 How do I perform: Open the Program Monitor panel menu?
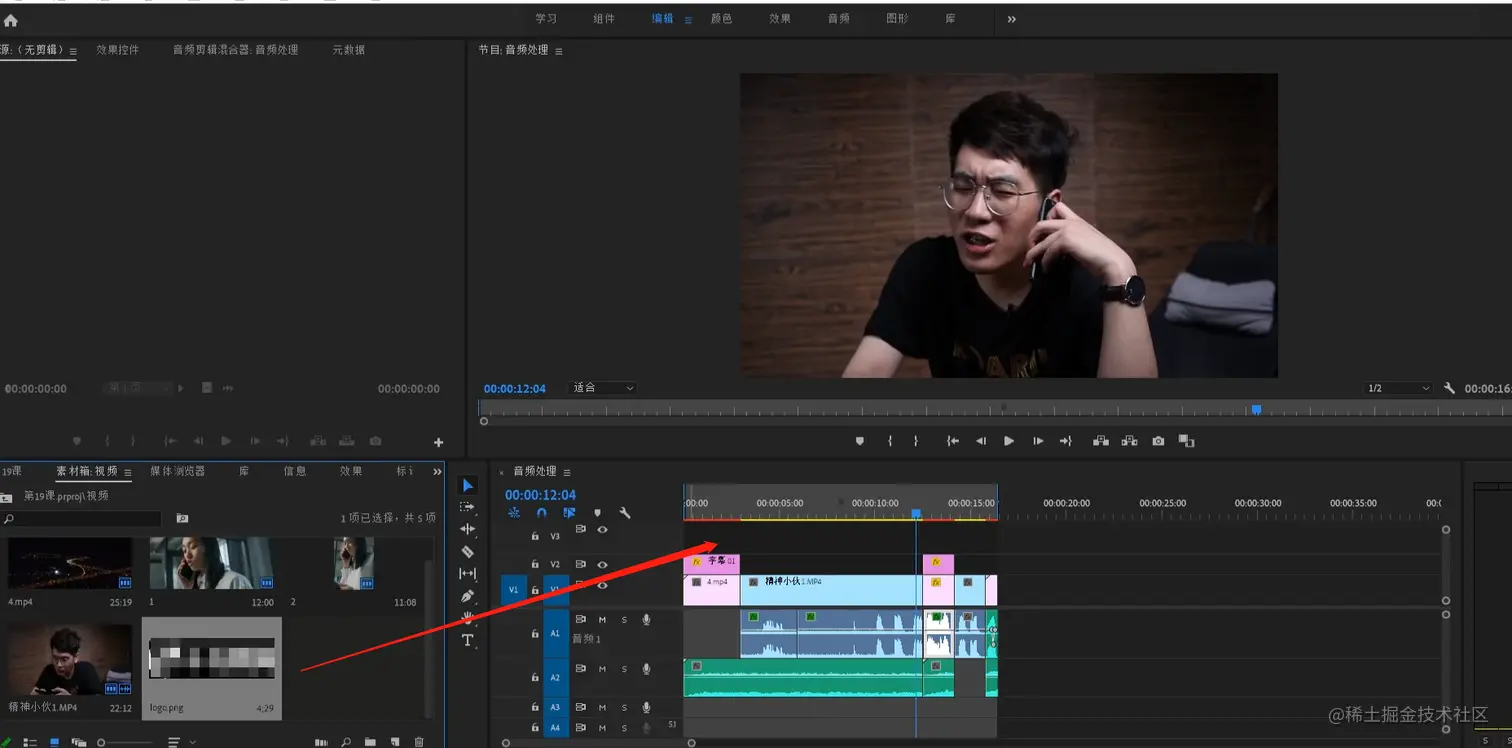[559, 51]
